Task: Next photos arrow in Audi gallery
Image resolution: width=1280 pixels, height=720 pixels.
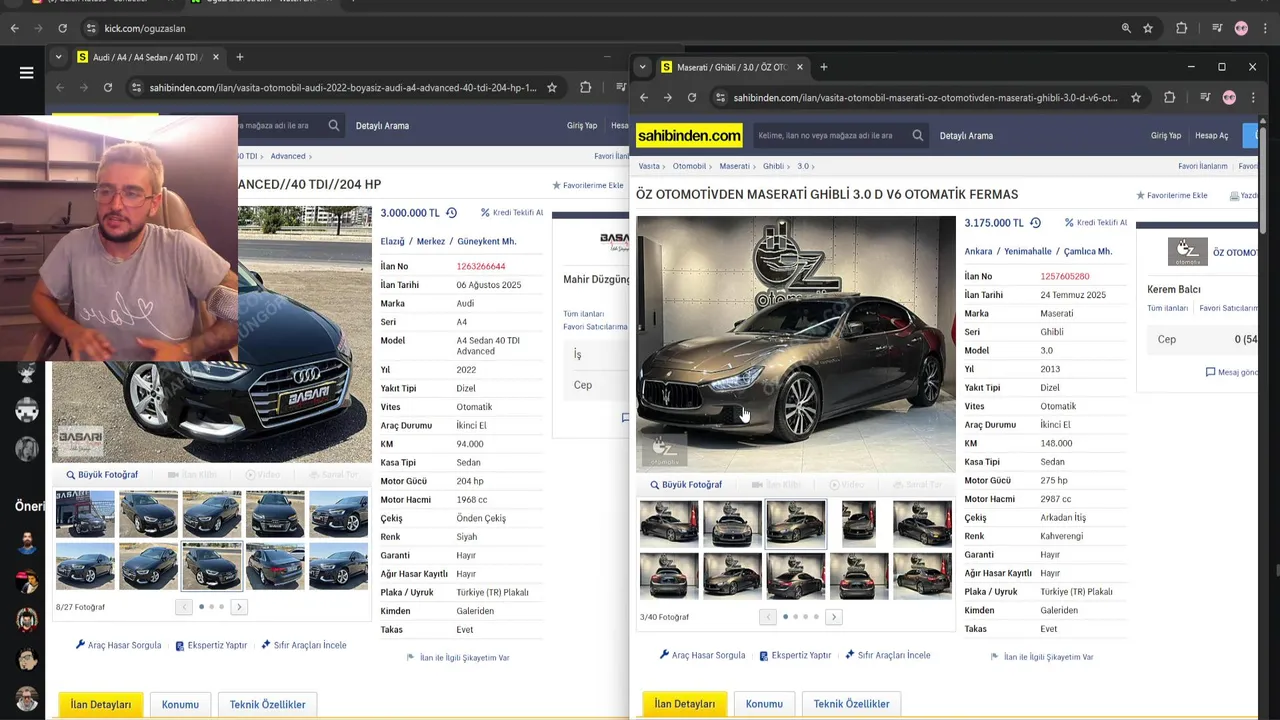Action: pos(239,607)
